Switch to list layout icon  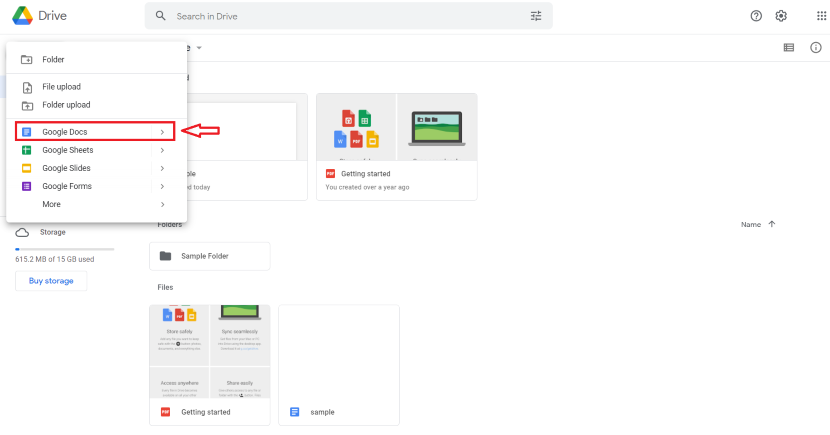789,48
